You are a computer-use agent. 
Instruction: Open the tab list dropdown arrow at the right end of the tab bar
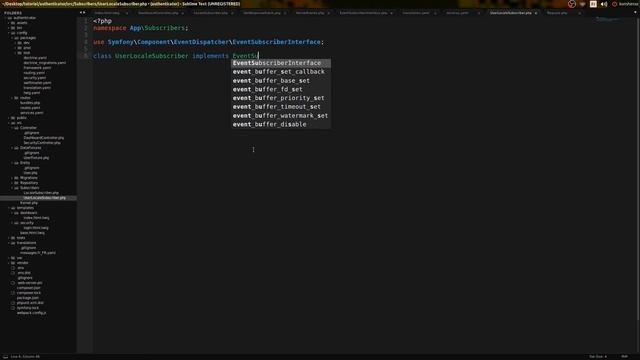[x=635, y=13]
